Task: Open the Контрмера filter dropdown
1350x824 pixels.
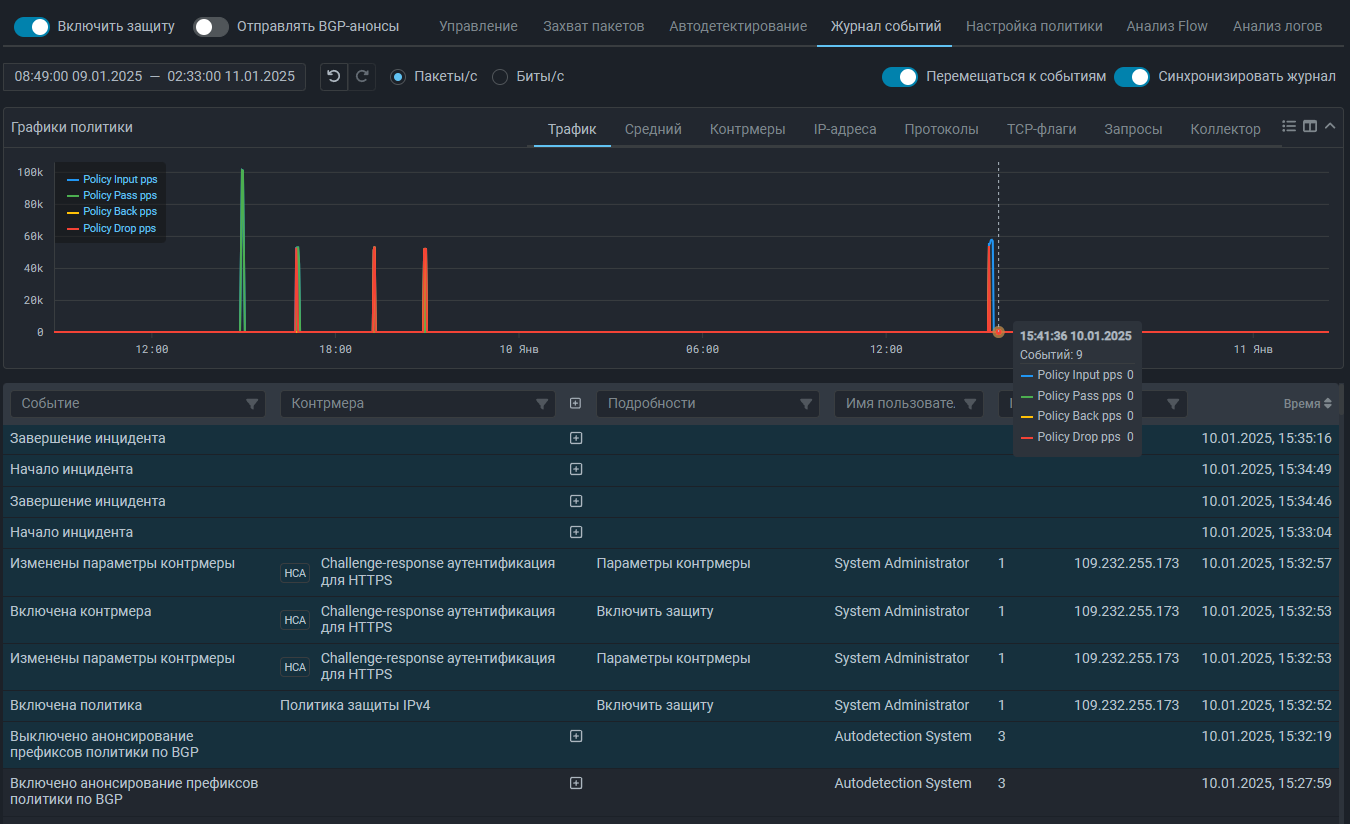Action: (417, 404)
